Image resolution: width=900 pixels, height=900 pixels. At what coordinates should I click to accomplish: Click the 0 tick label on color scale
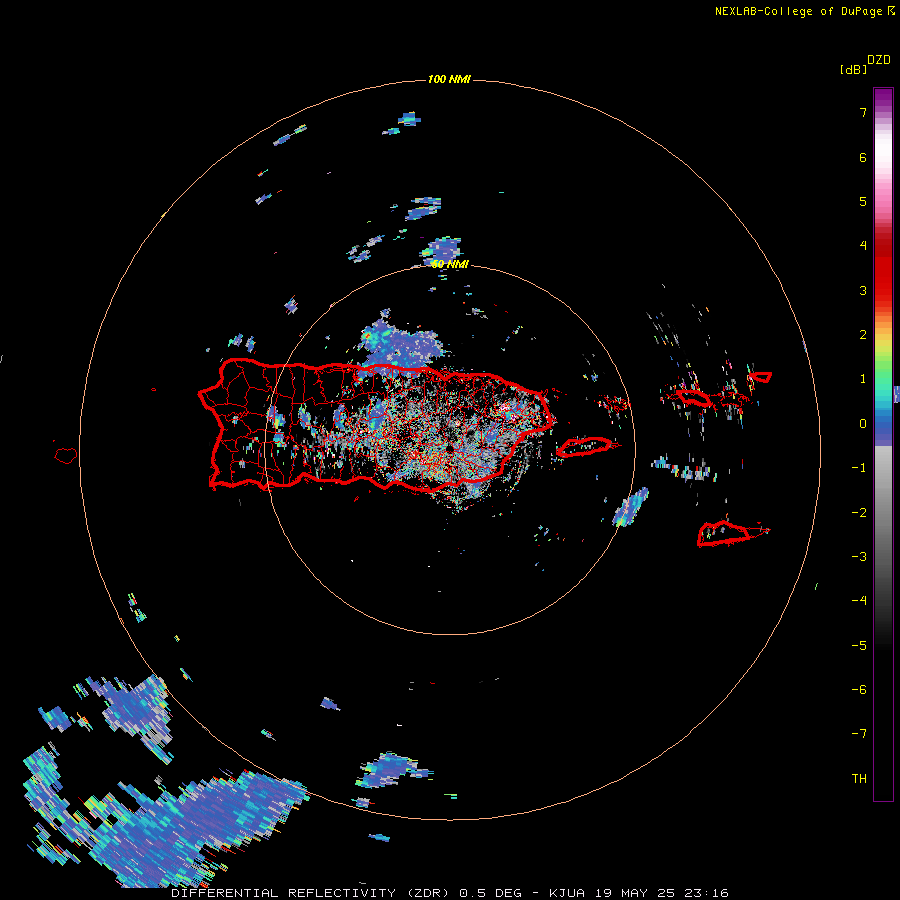863,424
